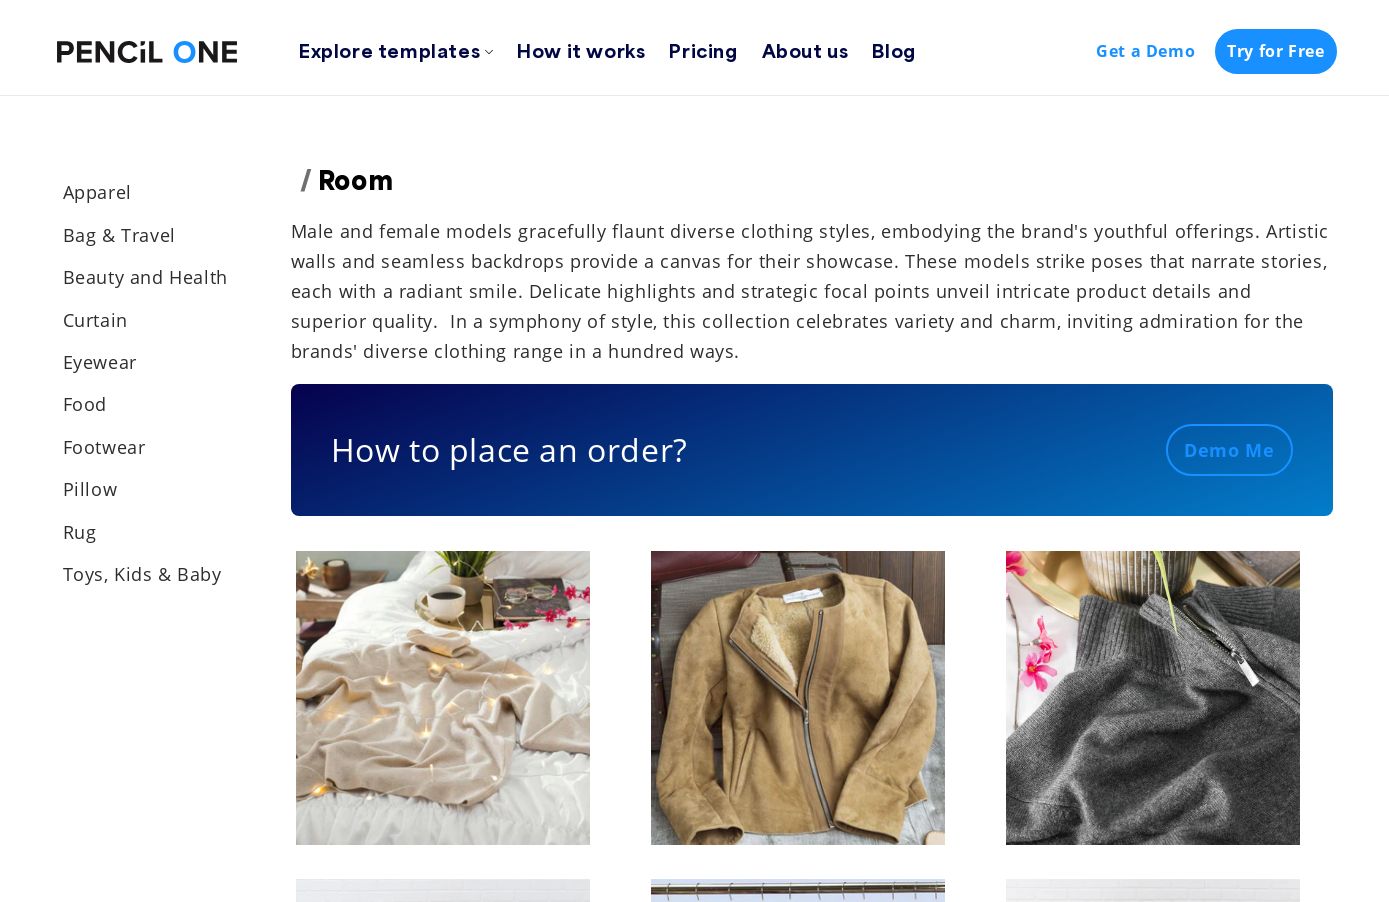Visit the Blog link

[x=893, y=51]
